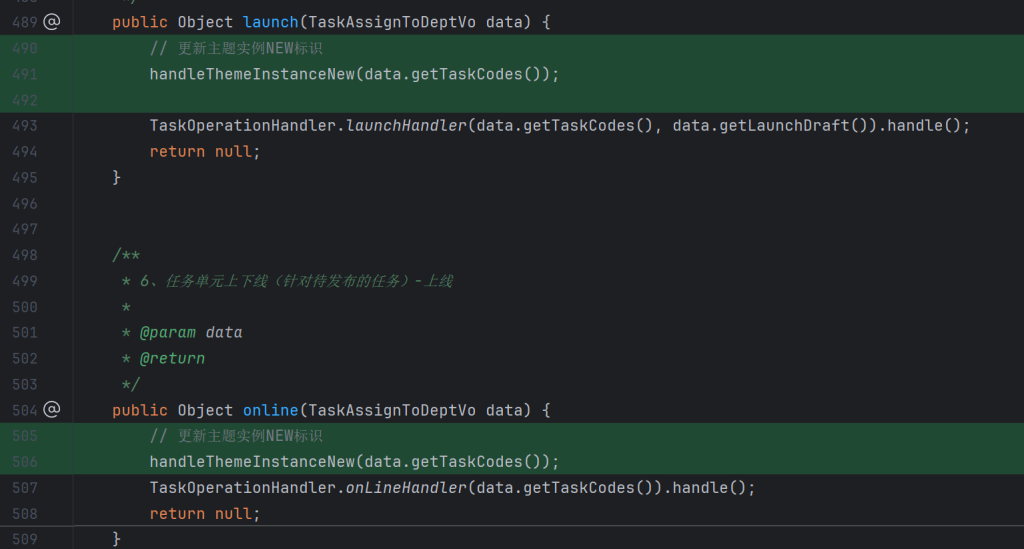Click the @return tag in the Javadoc
The image size is (1024, 549).
tap(172, 358)
